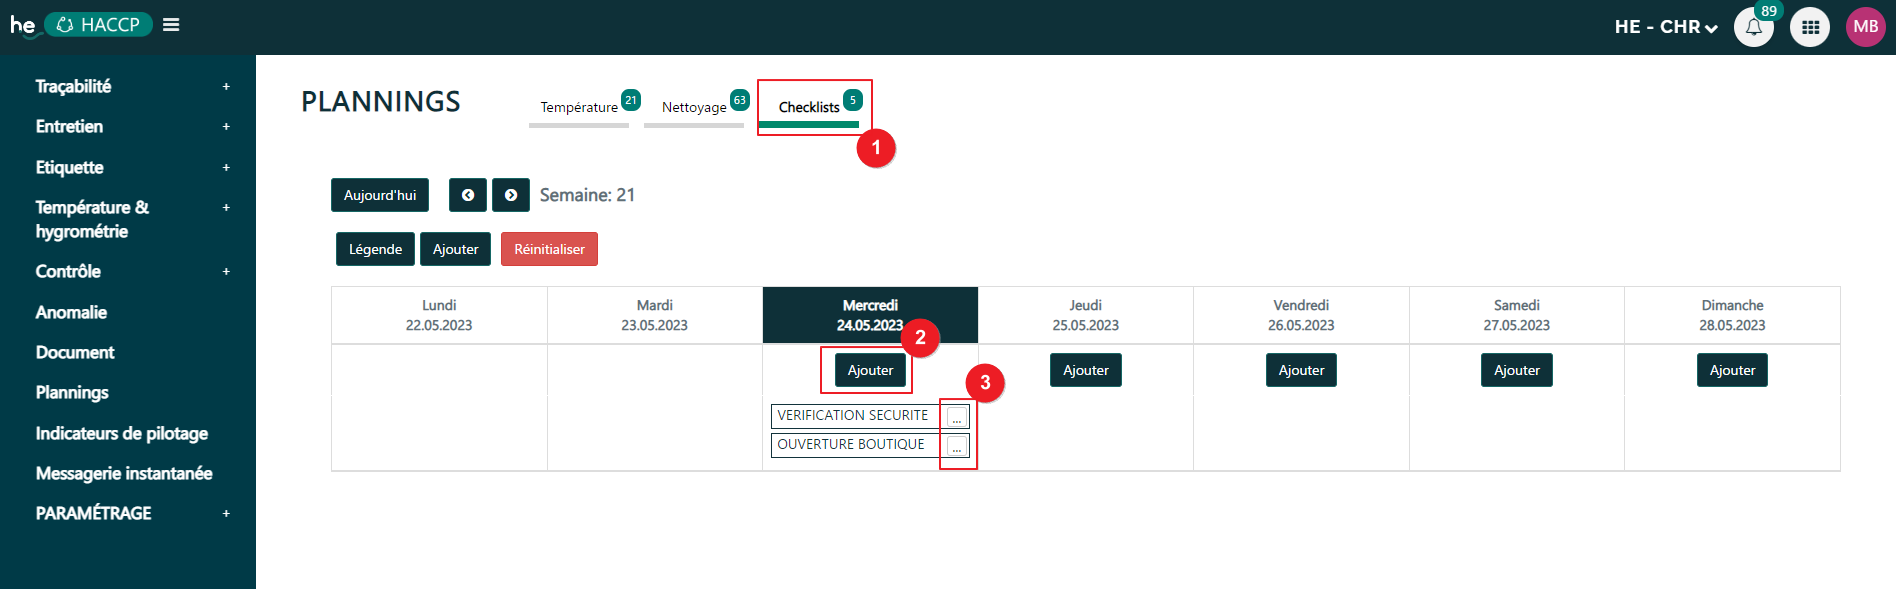
Task: Expand the Traçabilité sidebar section
Action: 226,87
